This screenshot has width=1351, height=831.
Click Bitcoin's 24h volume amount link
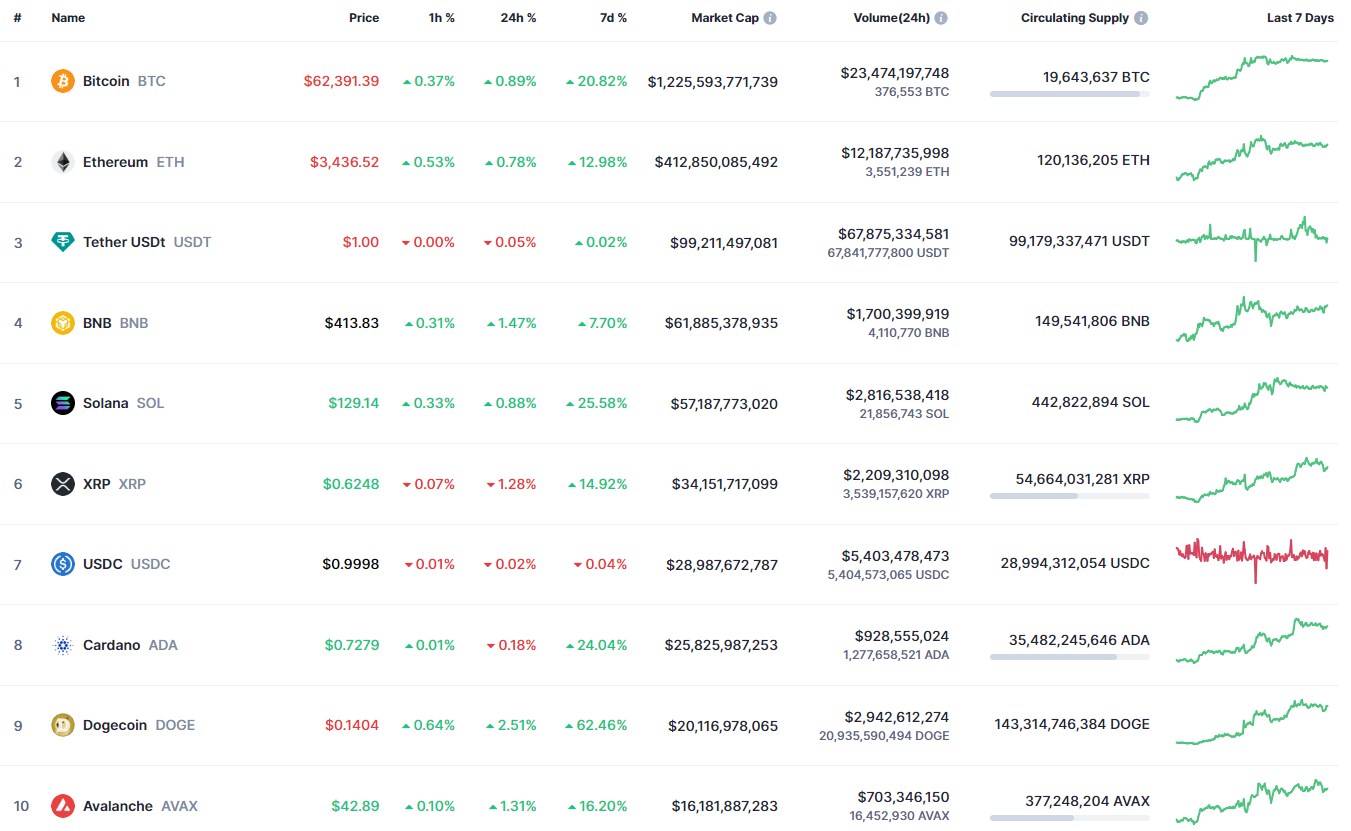tap(895, 73)
